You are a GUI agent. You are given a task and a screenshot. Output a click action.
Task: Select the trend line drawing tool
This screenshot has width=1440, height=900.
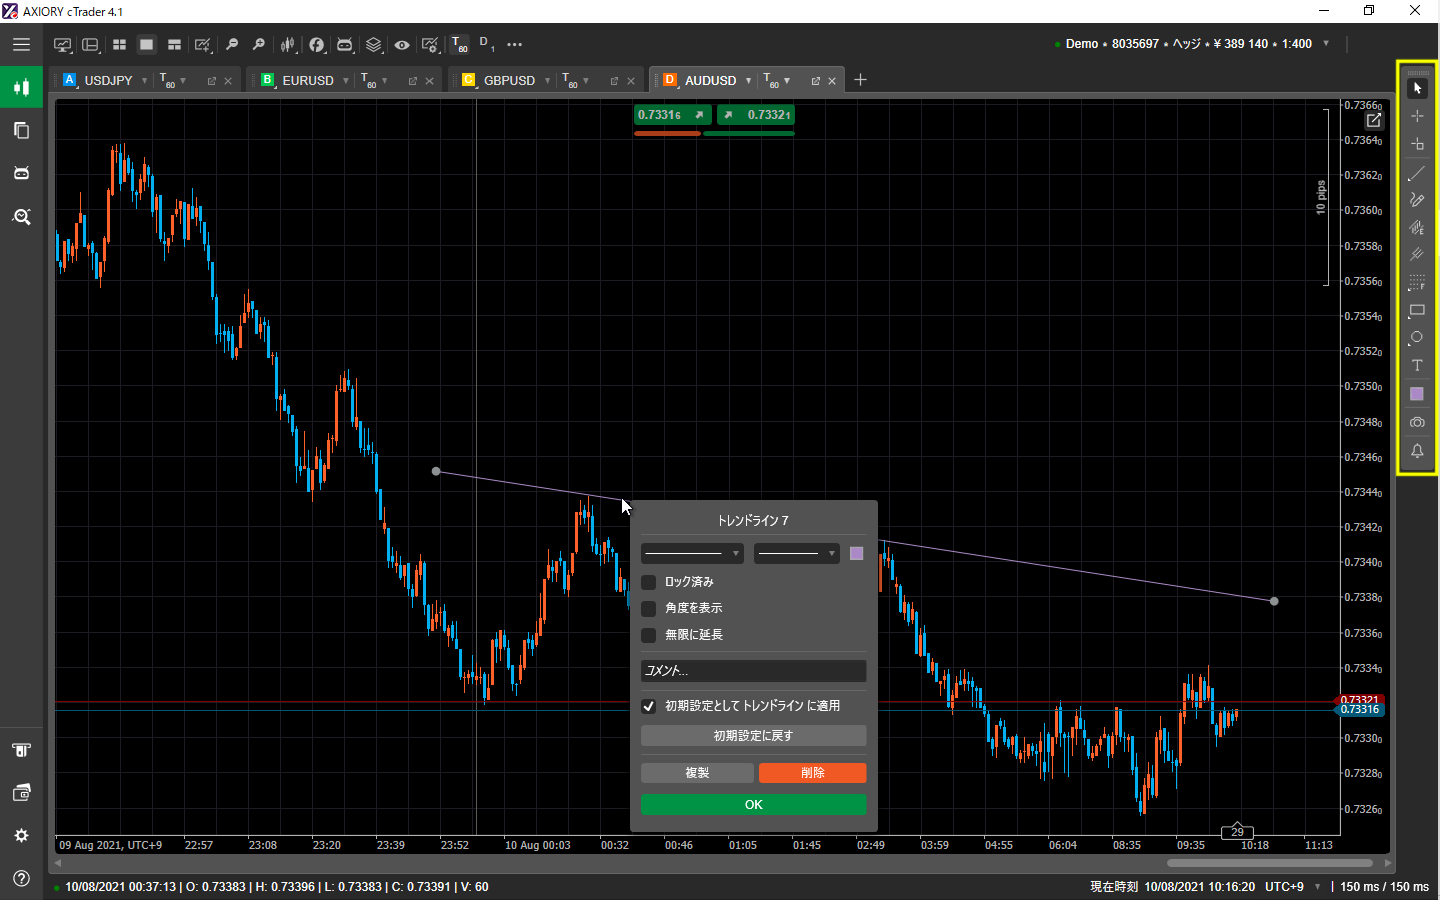[x=1416, y=173]
